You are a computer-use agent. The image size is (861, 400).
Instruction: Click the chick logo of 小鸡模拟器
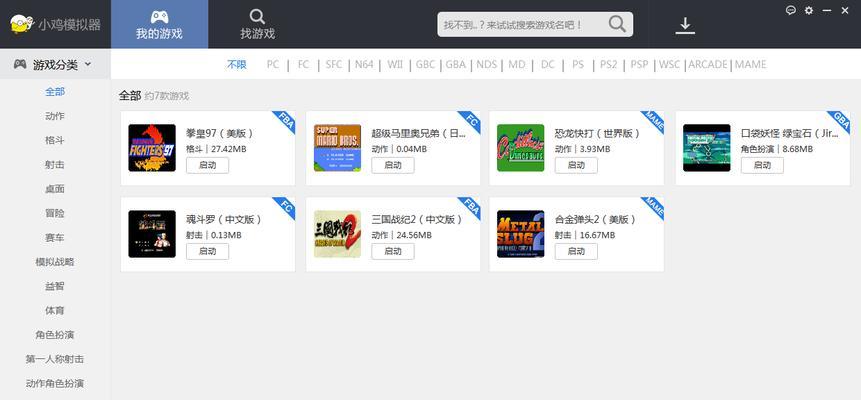coord(21,24)
